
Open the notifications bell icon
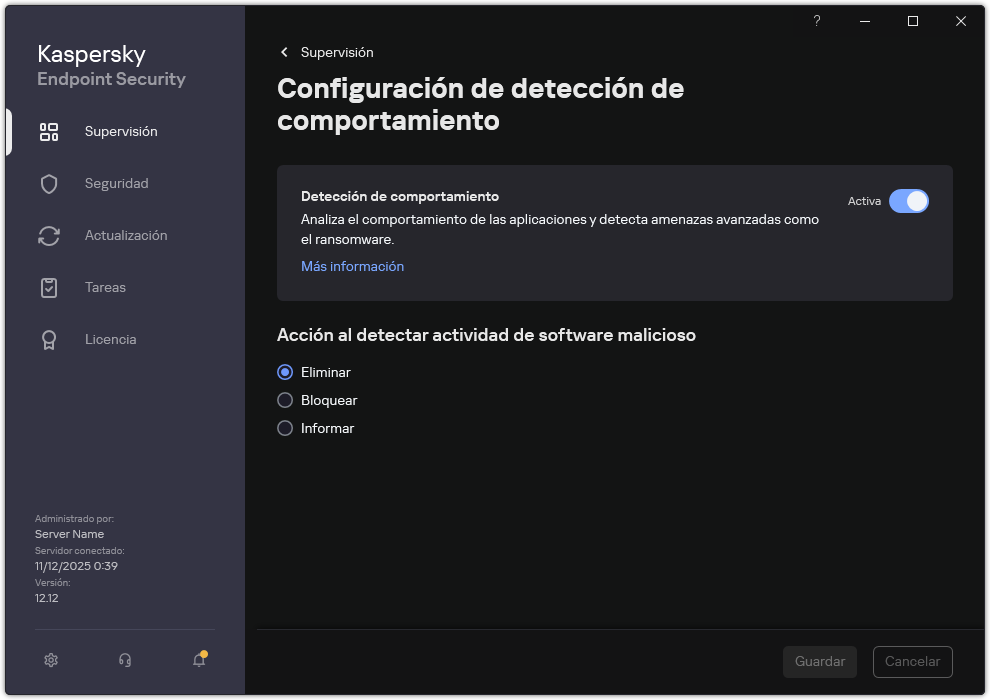click(x=197, y=660)
